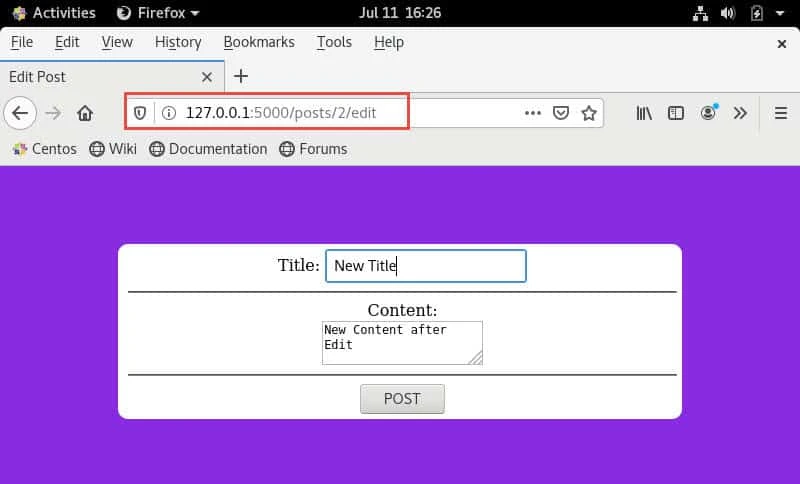Click the POST submit button

tap(402, 399)
